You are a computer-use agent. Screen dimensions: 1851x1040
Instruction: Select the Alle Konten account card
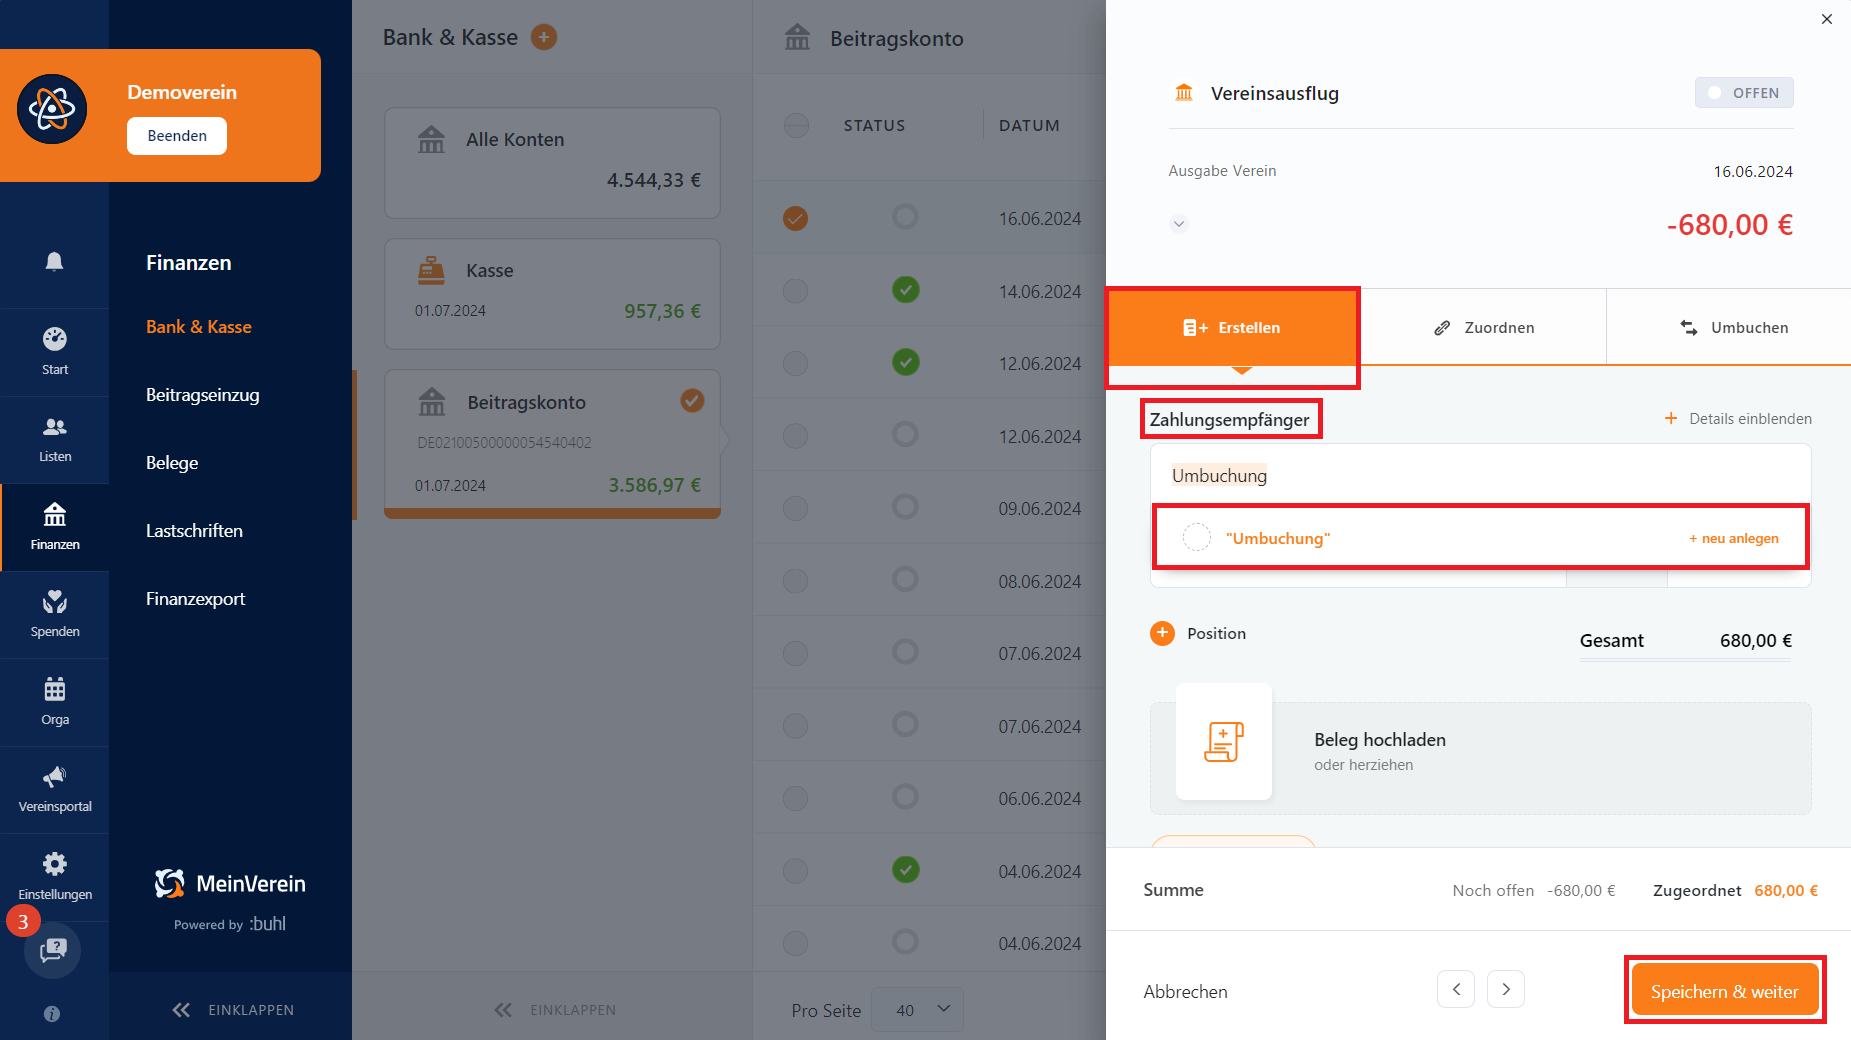pos(553,163)
